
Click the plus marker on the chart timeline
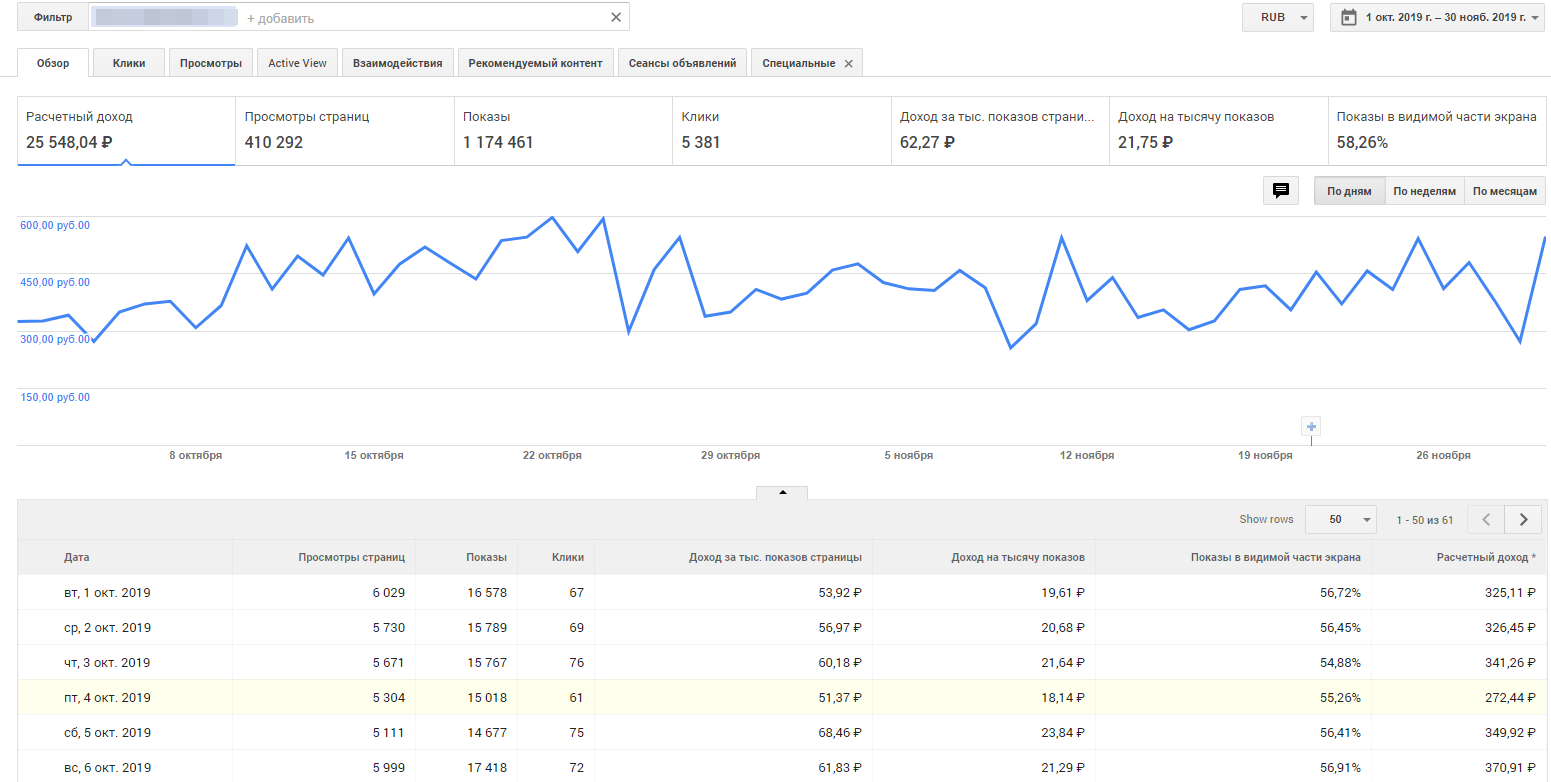[x=1312, y=427]
